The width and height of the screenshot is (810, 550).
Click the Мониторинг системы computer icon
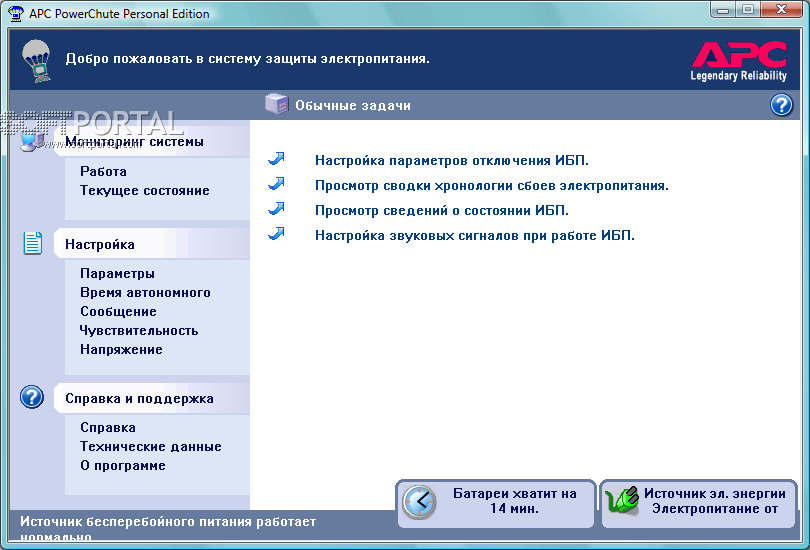click(32, 141)
